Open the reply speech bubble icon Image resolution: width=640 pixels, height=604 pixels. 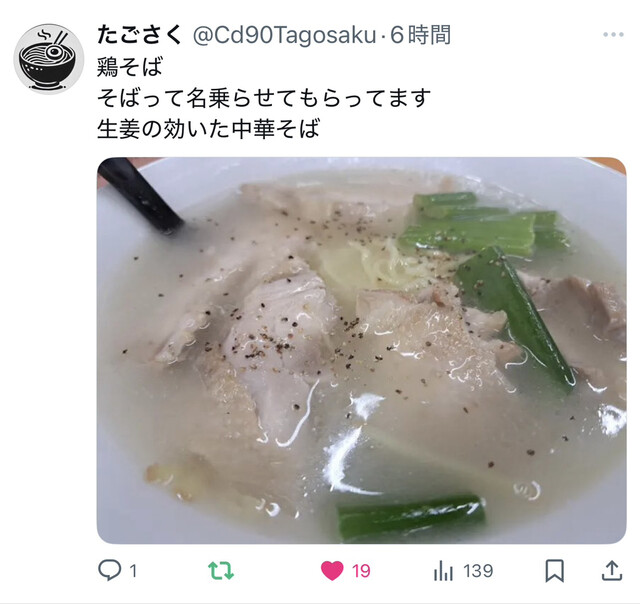[x=109, y=570]
